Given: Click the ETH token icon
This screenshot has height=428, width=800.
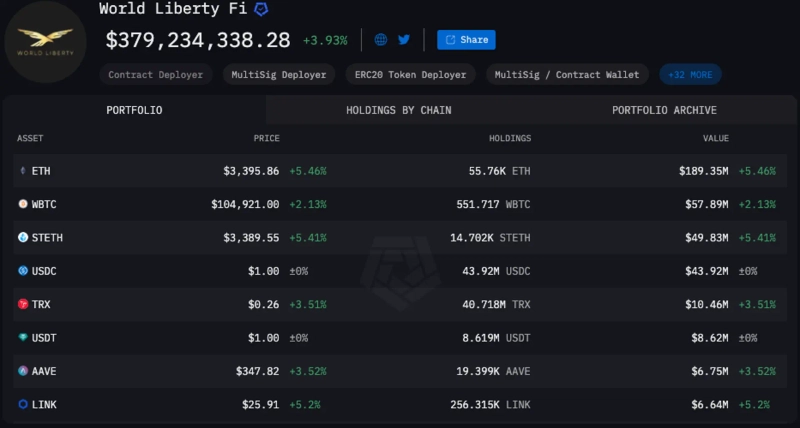Looking at the screenshot, I should 23,171.
